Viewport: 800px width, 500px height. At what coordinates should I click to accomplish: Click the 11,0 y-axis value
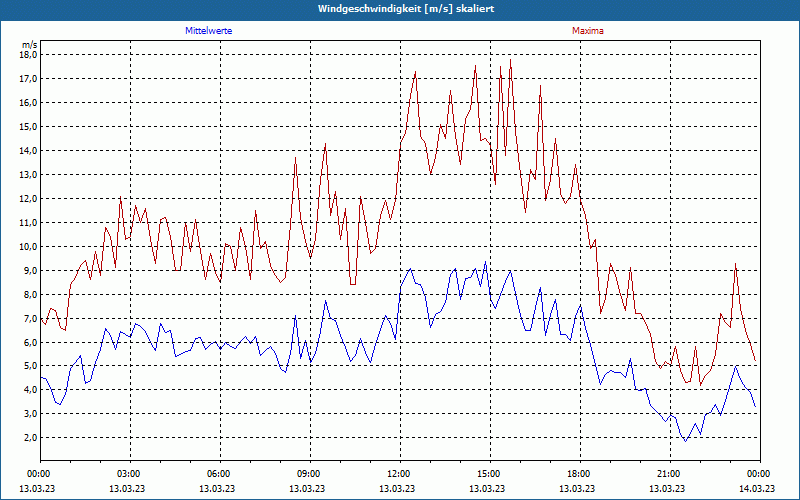click(x=29, y=222)
